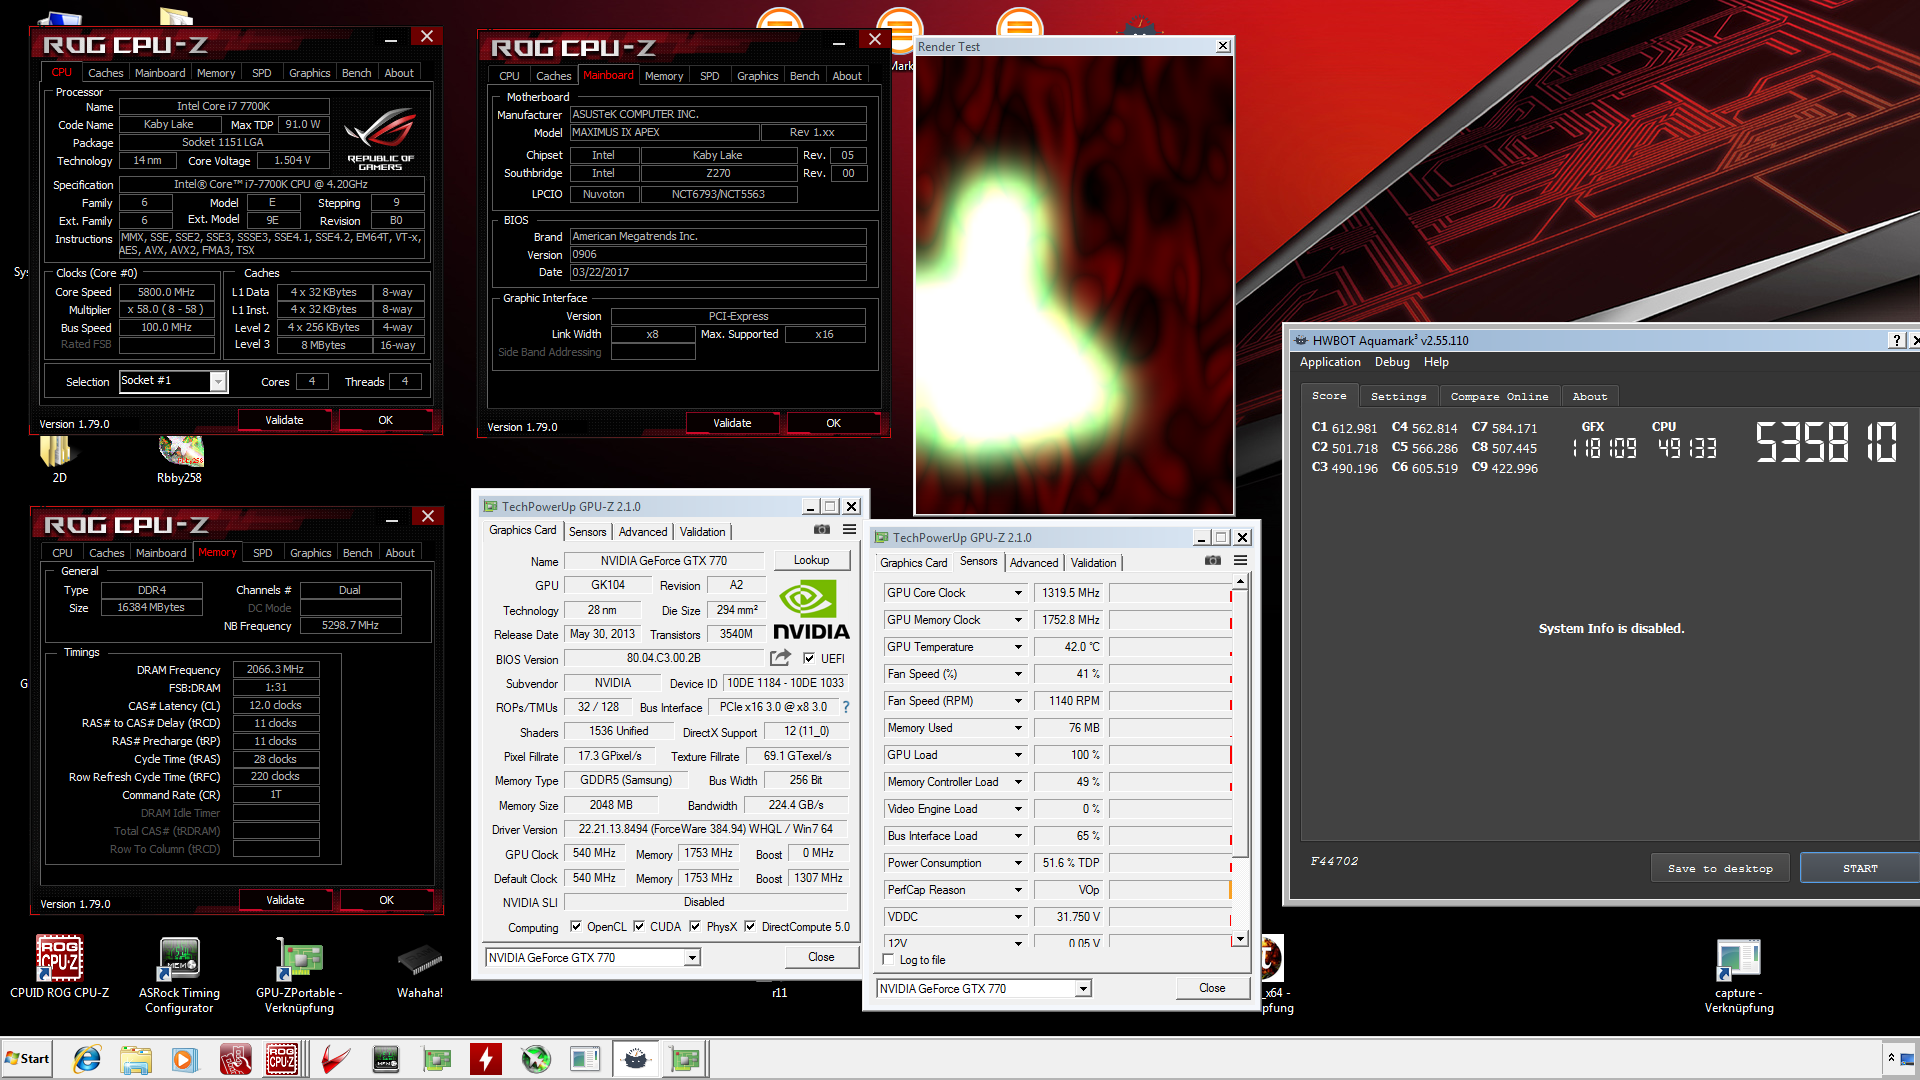Open hamburger menu in GPU-Z Sensors window
This screenshot has width=1920, height=1080.
(1240, 561)
